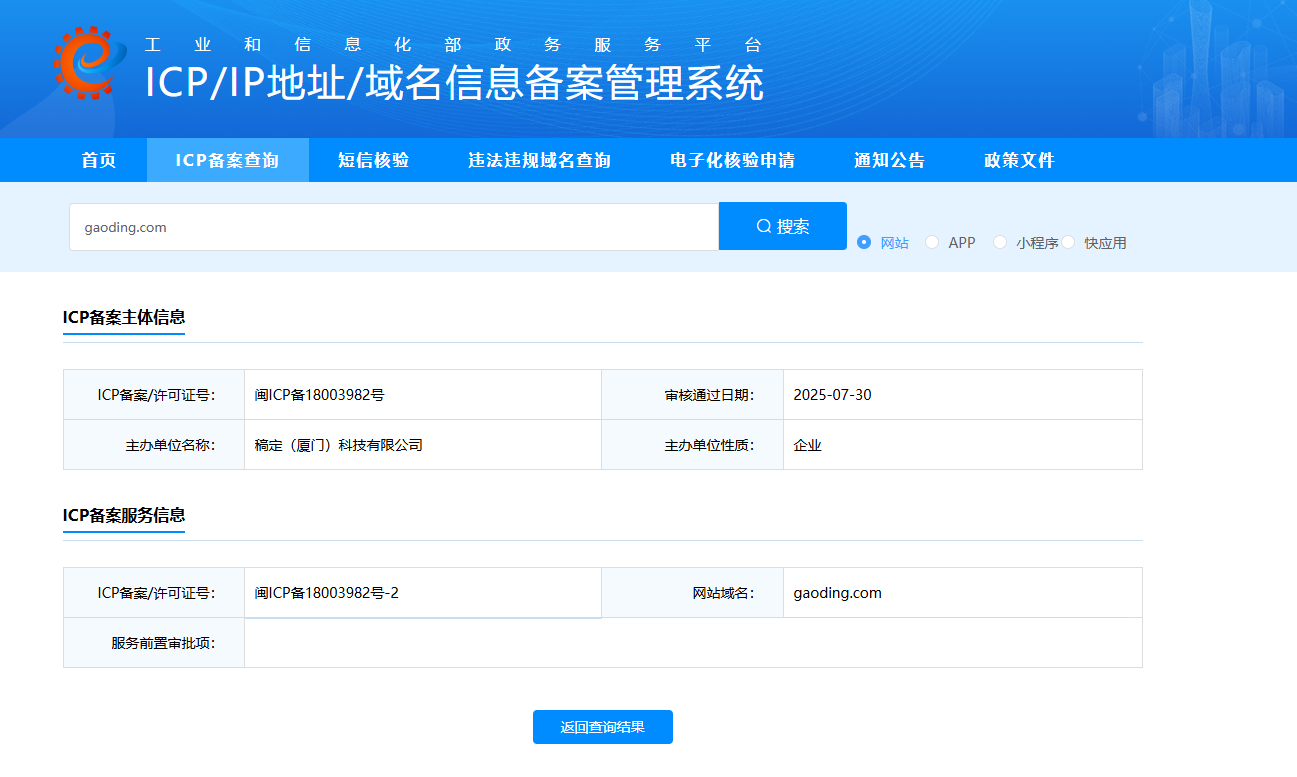Select the 快应用 radio option

pyautogui.click(x=1094, y=242)
